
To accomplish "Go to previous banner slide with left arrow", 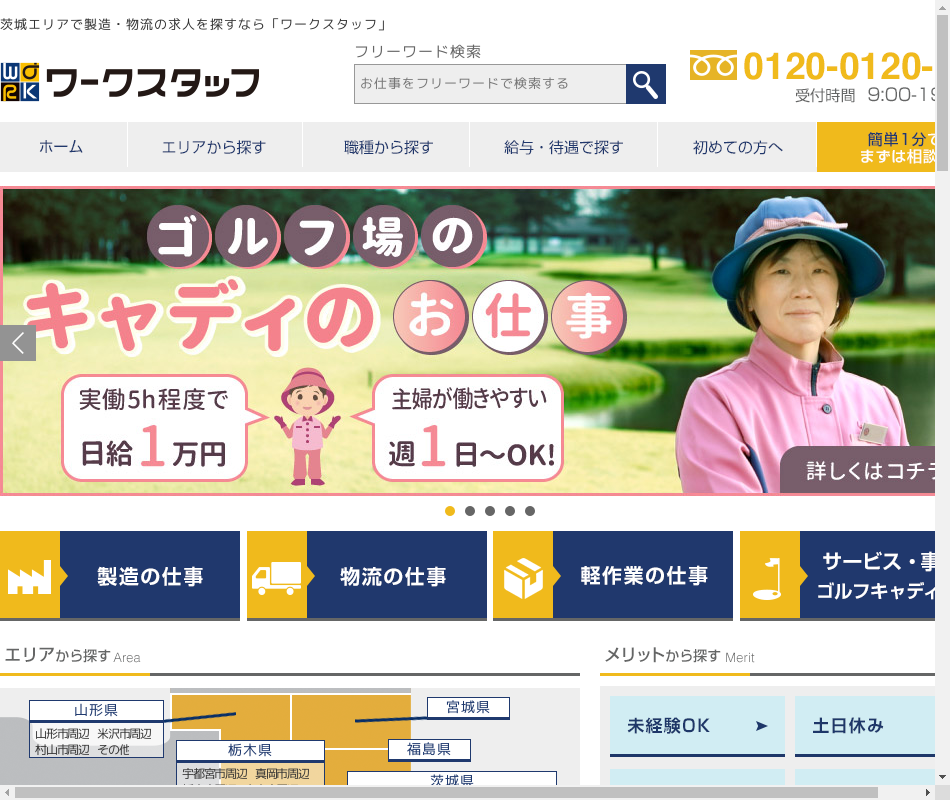I will [18, 343].
